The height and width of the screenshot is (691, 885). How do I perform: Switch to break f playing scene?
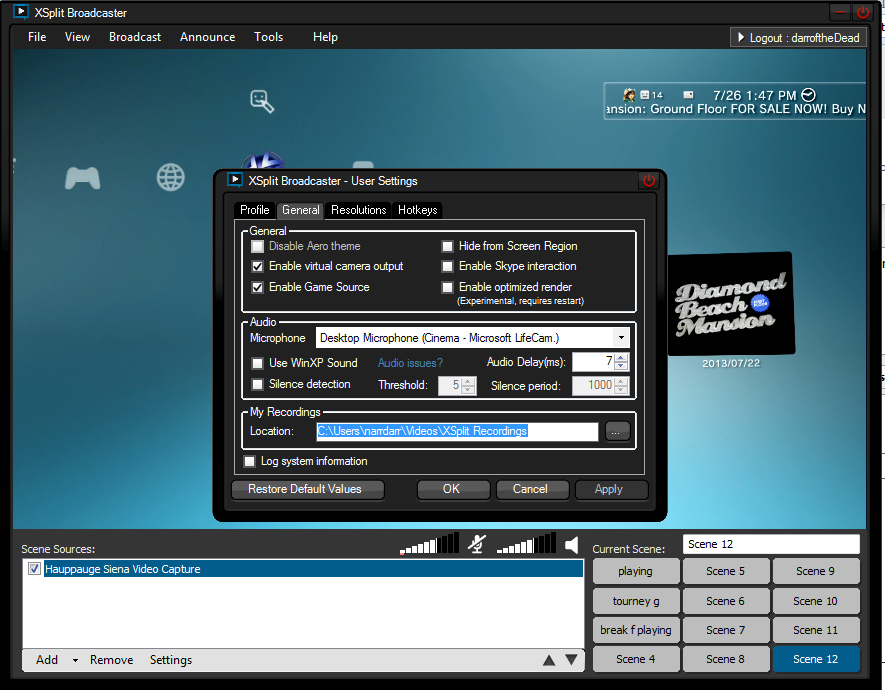636,630
